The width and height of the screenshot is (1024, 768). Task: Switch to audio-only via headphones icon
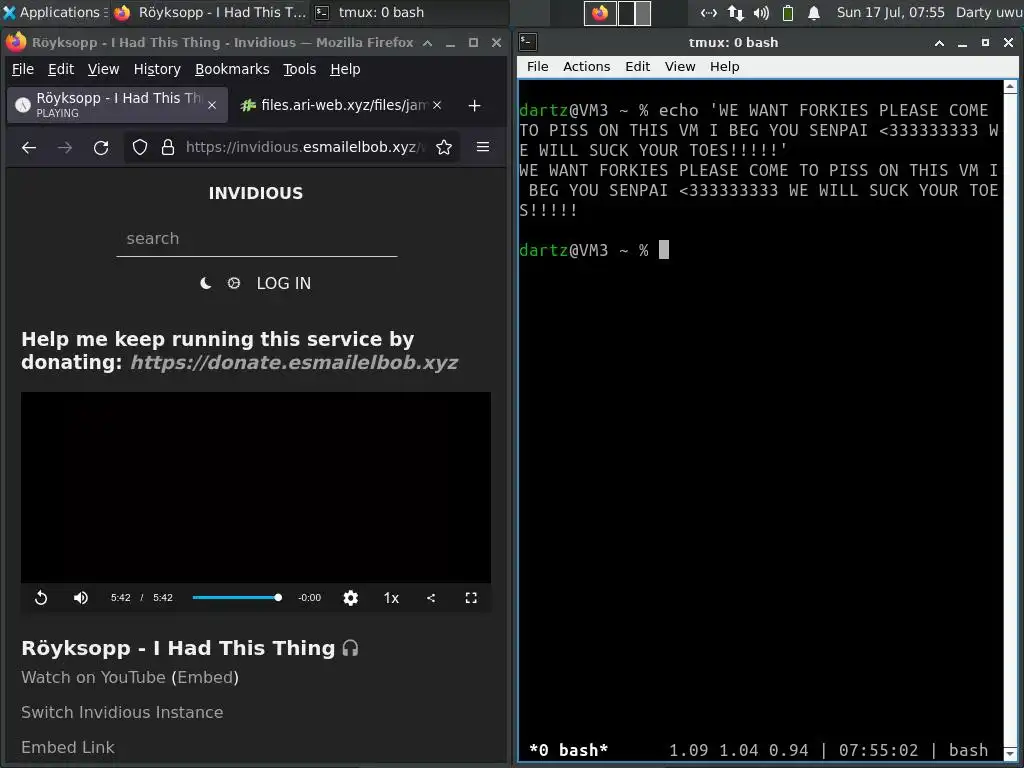tap(350, 648)
